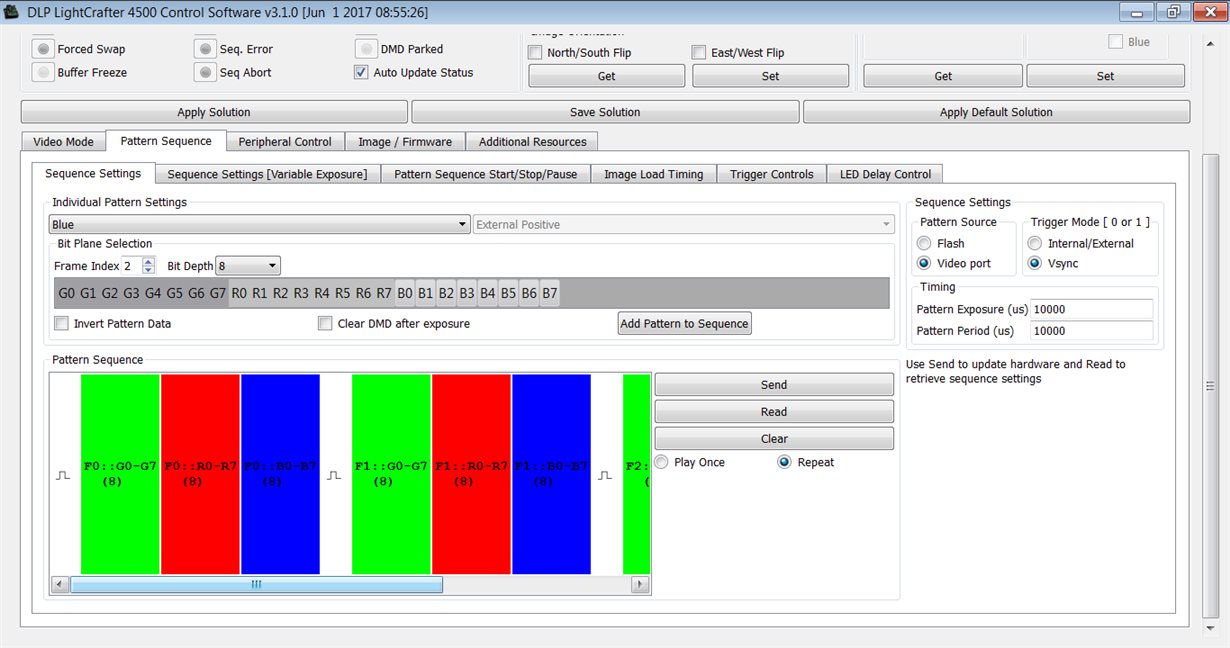
Task: Select the R7 bit plane button
Action: (384, 294)
